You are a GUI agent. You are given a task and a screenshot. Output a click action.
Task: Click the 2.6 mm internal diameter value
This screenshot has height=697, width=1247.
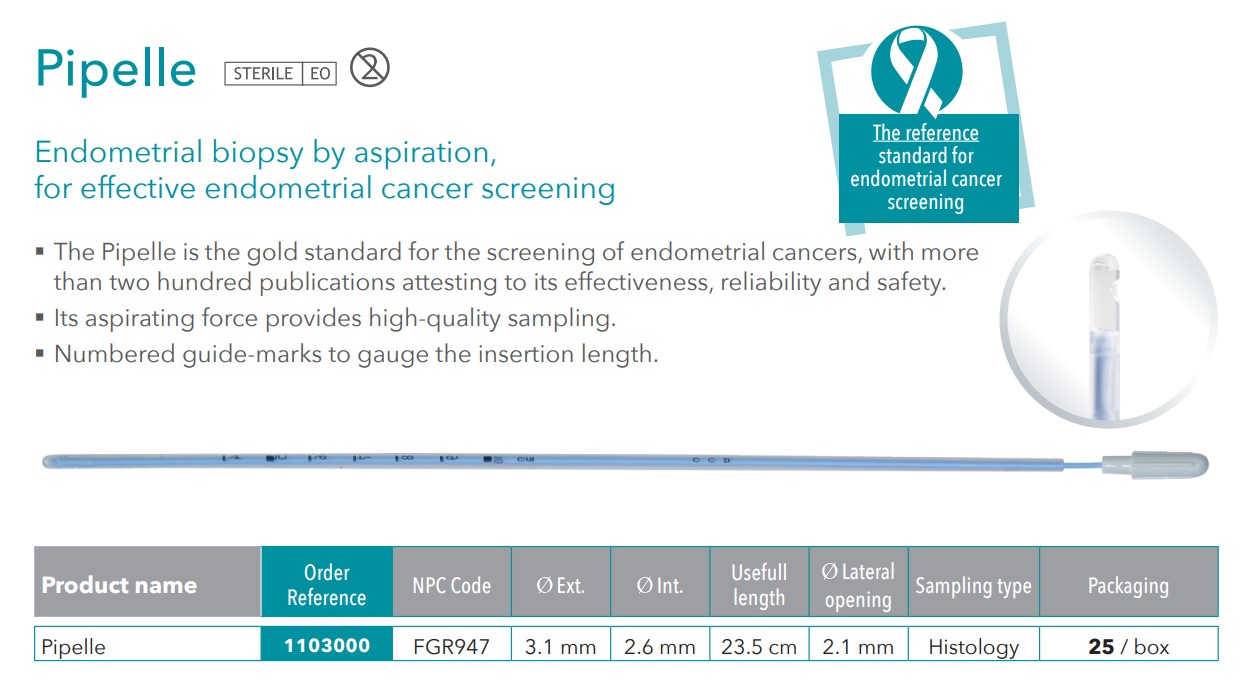660,646
